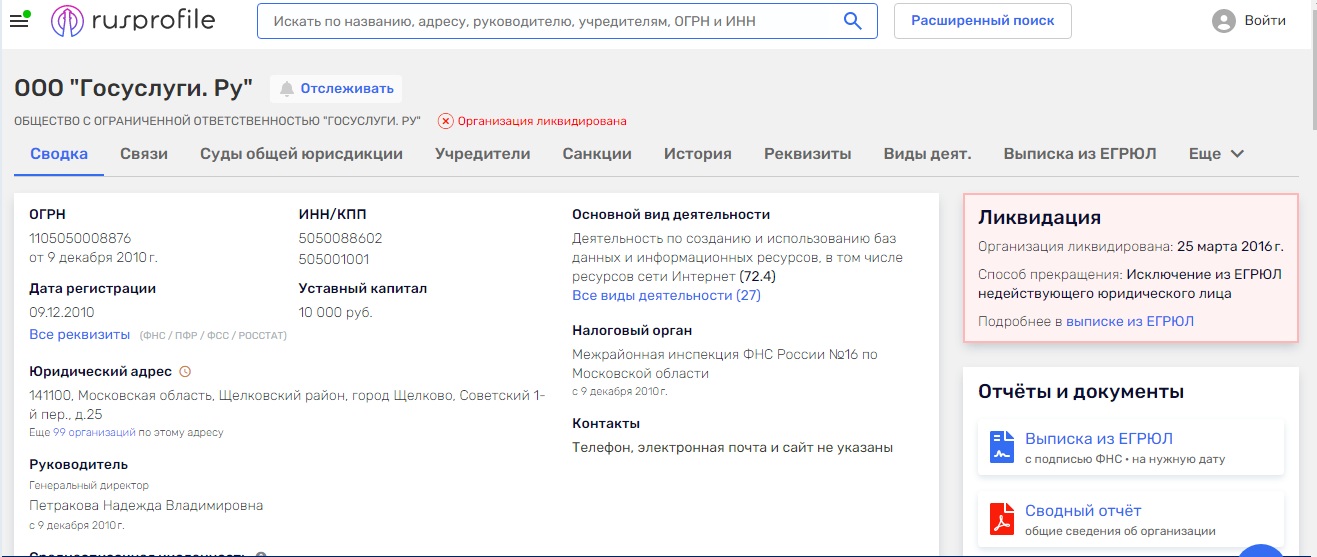Expand the Еще tab dropdown

[x=1216, y=154]
